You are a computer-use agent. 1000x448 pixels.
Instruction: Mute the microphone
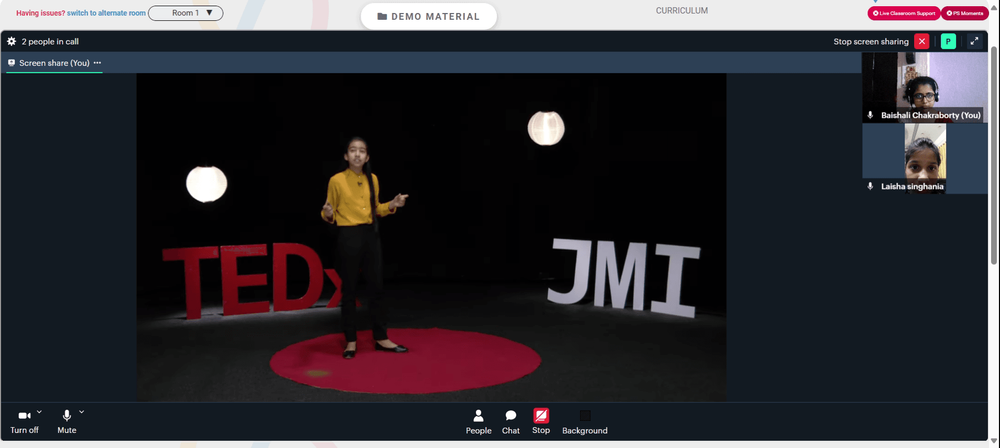point(66,422)
